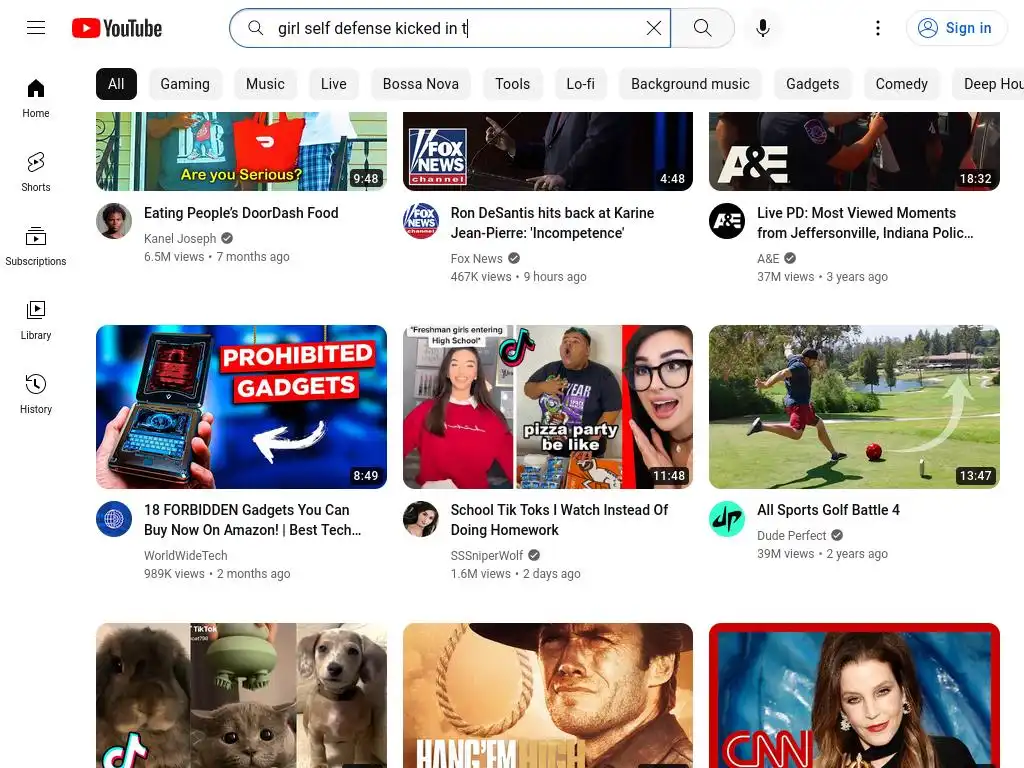
Task: Open the TikTok pets video thumbnail
Action: click(241, 696)
